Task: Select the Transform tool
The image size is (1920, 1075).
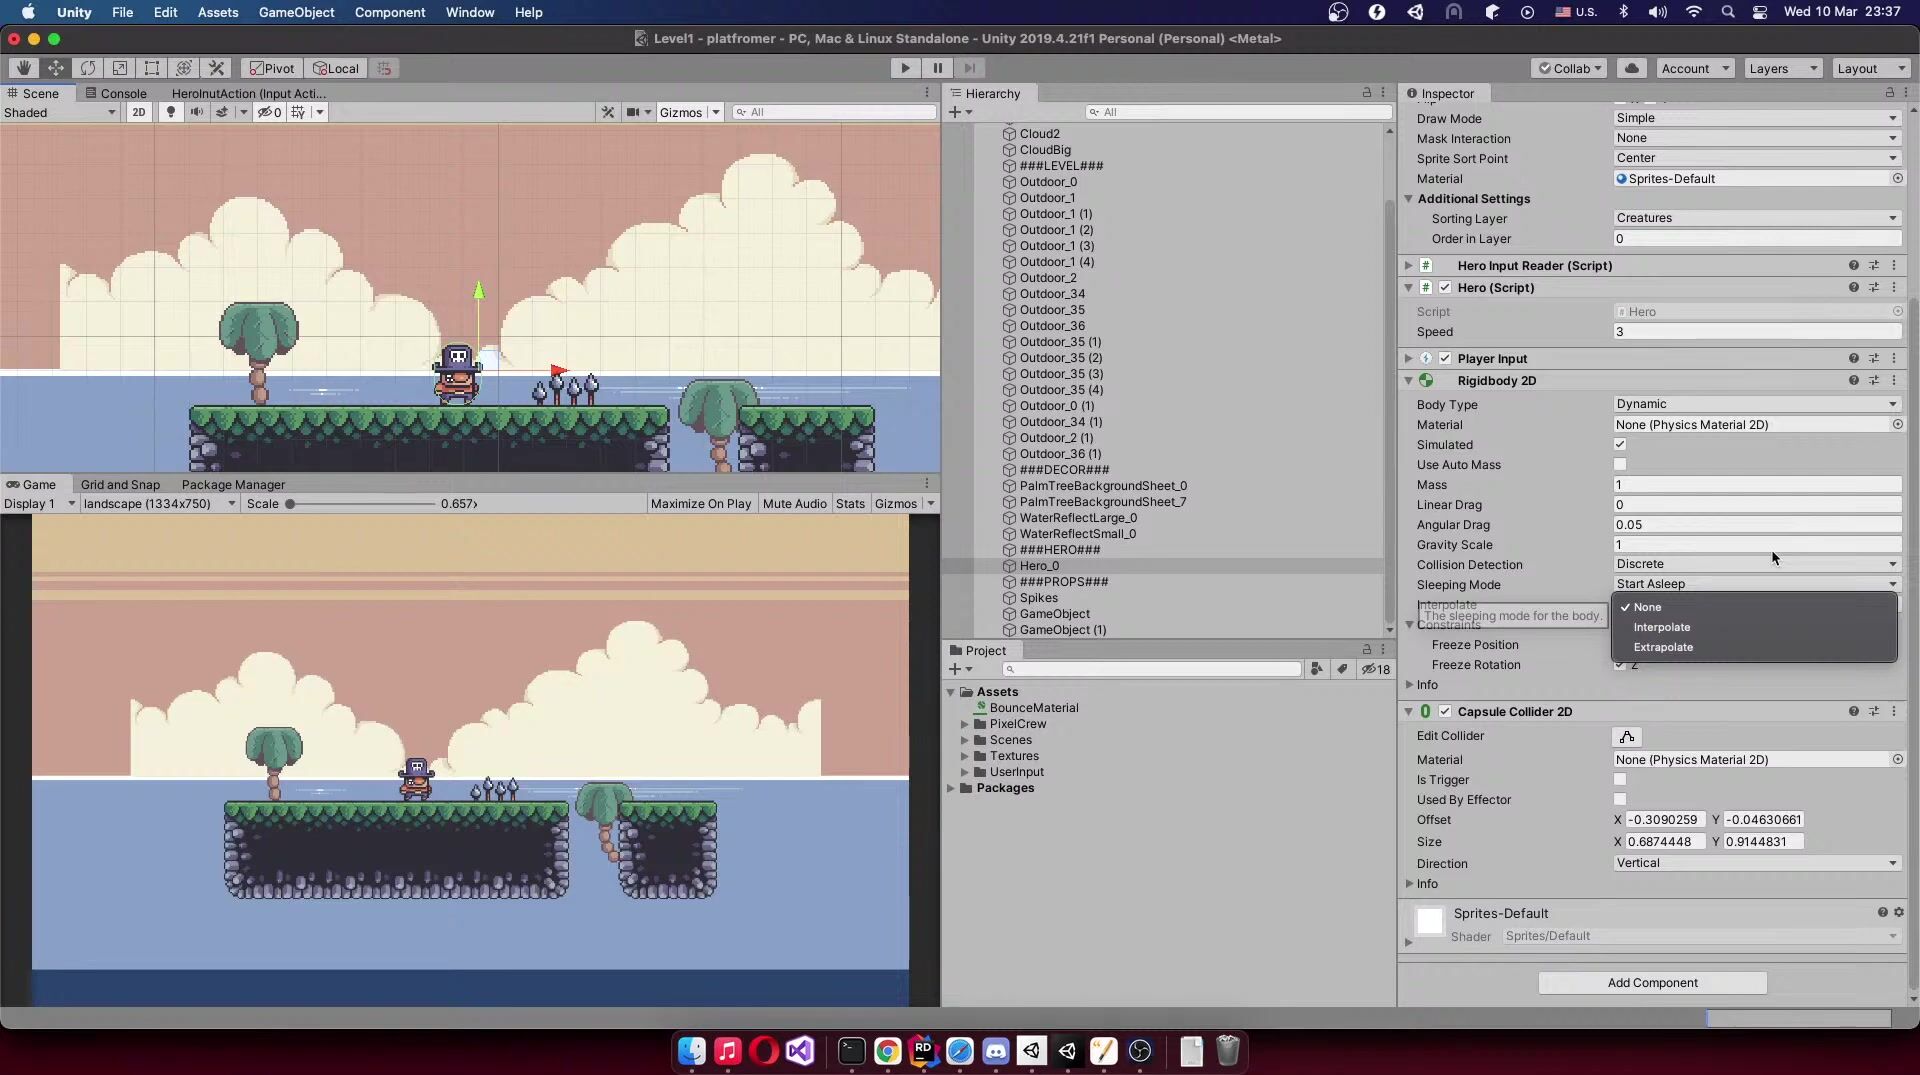Action: (184, 68)
